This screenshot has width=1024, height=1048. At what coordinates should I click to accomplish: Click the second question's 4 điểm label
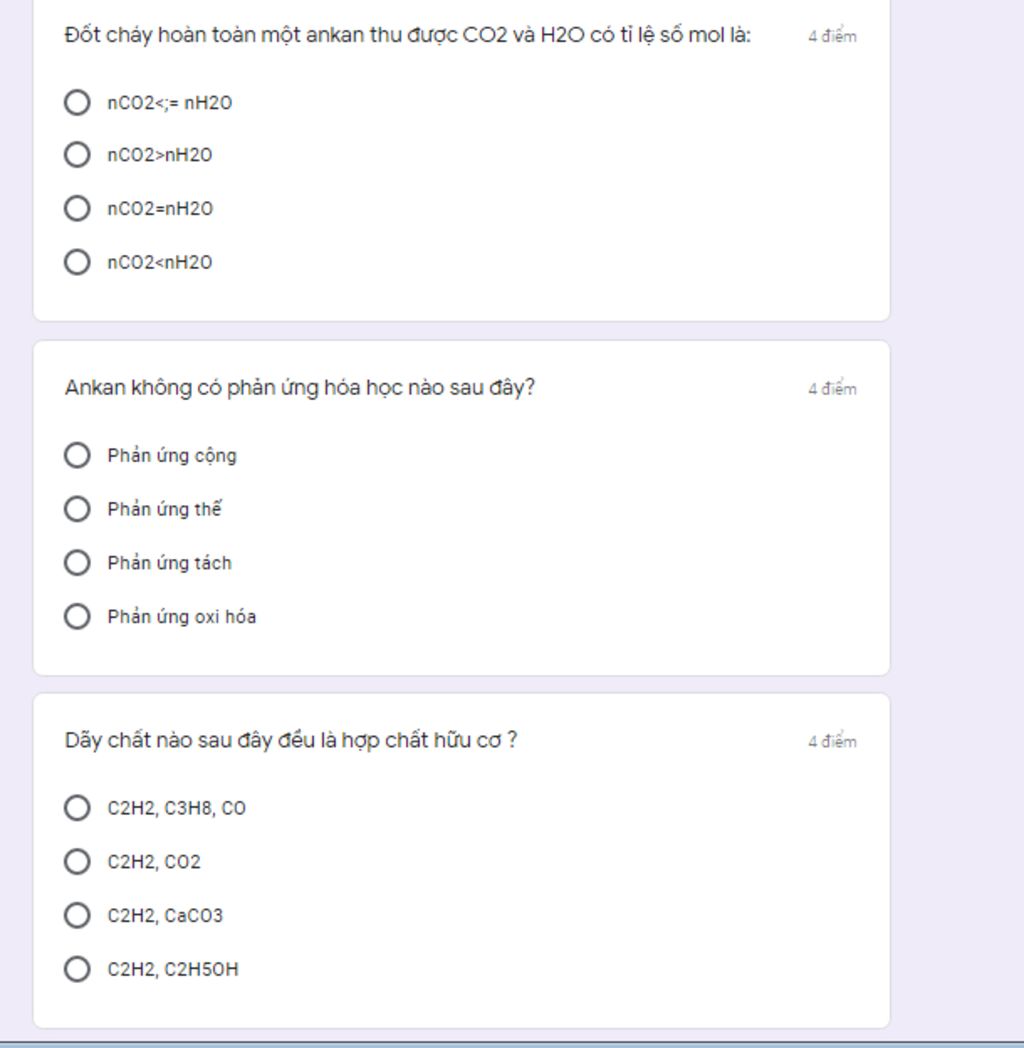point(832,388)
